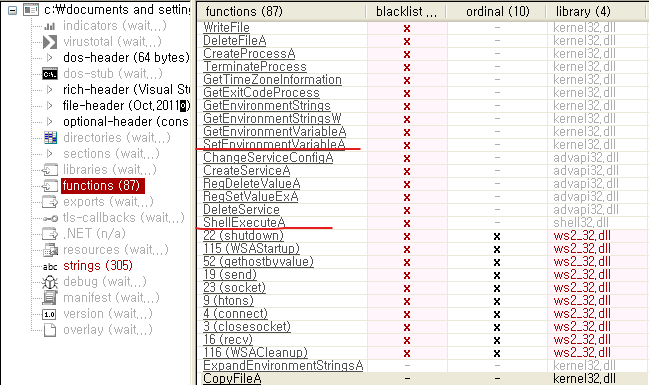The height and width of the screenshot is (385, 649).
Task: Sort by ordinal (10) column header
Action: point(498,11)
